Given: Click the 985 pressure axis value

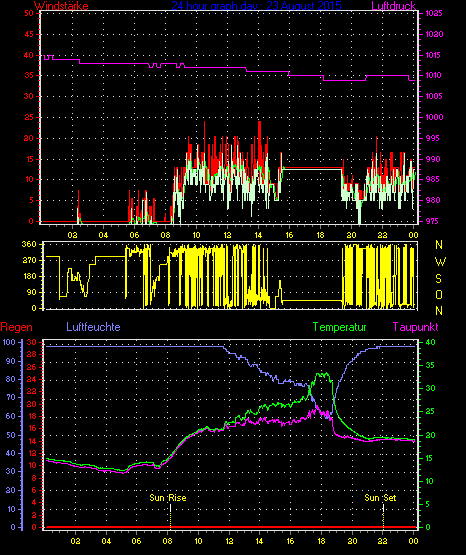Looking at the screenshot, I should tap(432, 179).
